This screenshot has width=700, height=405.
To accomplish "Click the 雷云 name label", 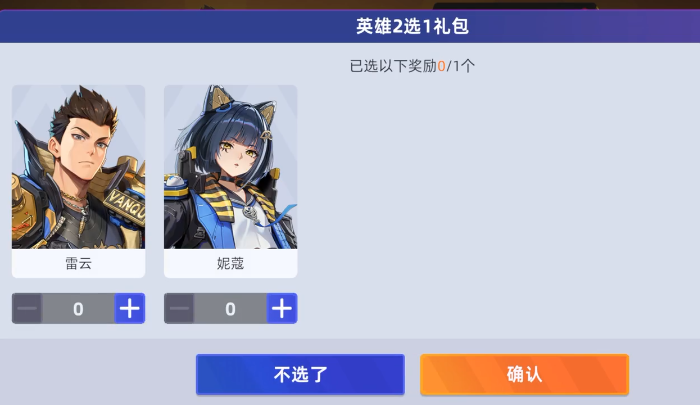I will pyautogui.click(x=79, y=263).
